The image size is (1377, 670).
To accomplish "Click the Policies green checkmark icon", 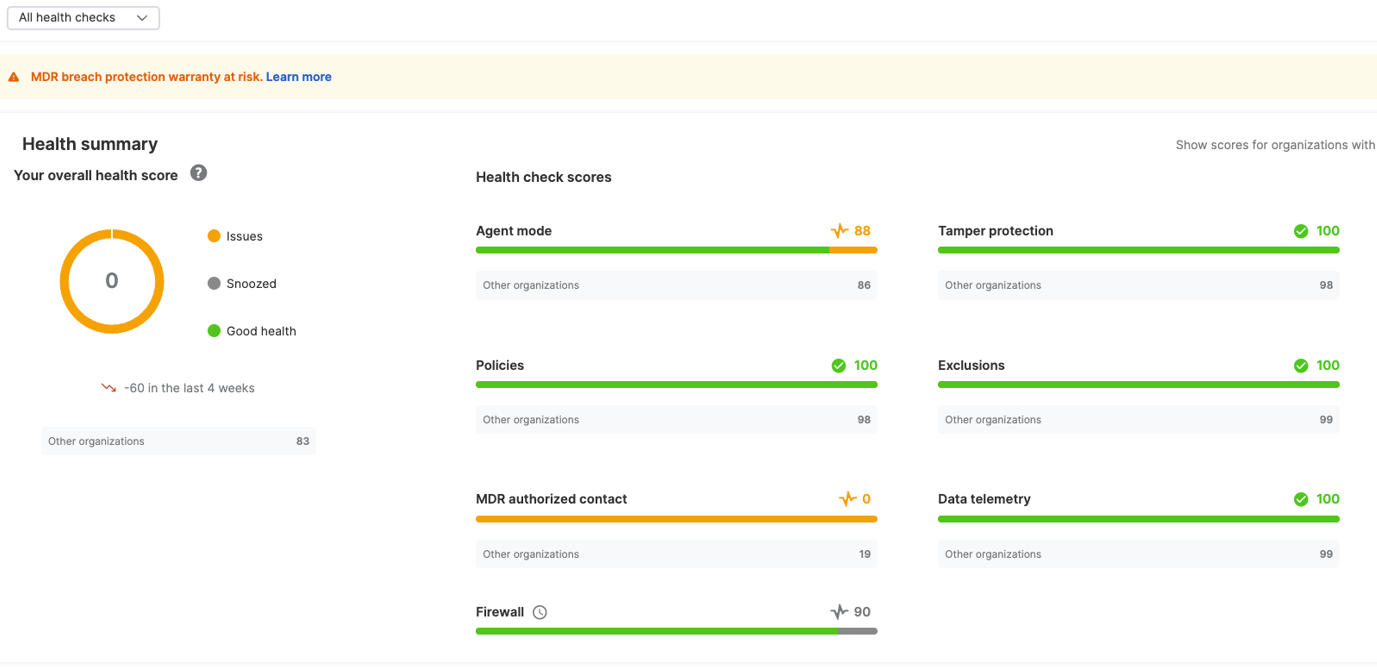I will click(x=839, y=366).
